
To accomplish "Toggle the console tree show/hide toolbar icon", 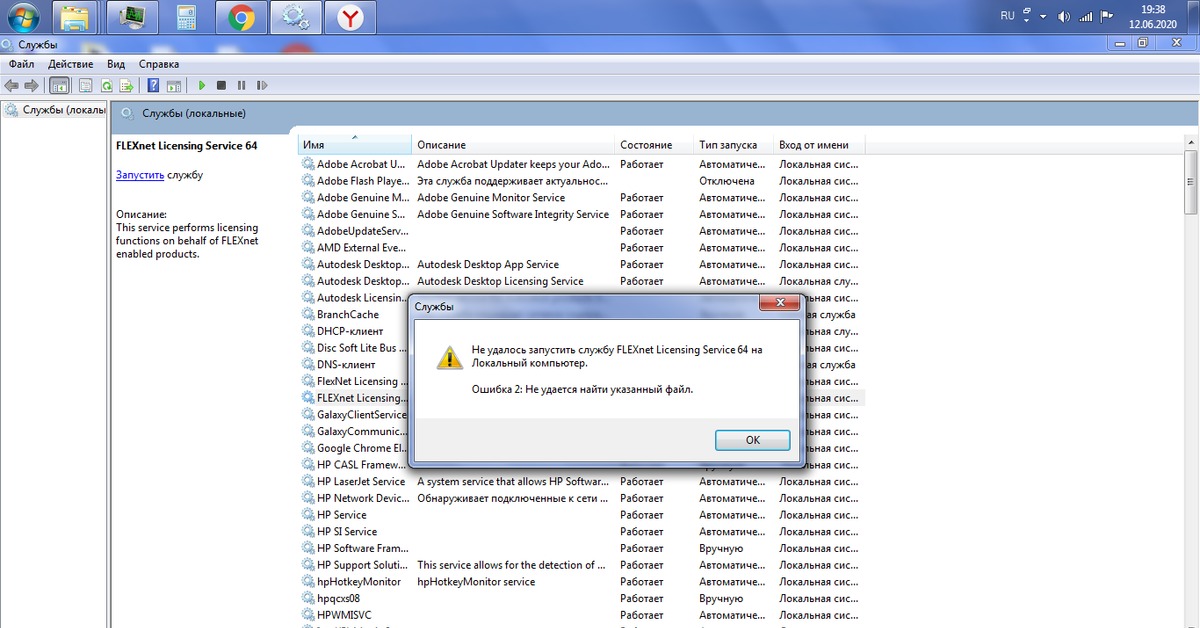I will 59,86.
